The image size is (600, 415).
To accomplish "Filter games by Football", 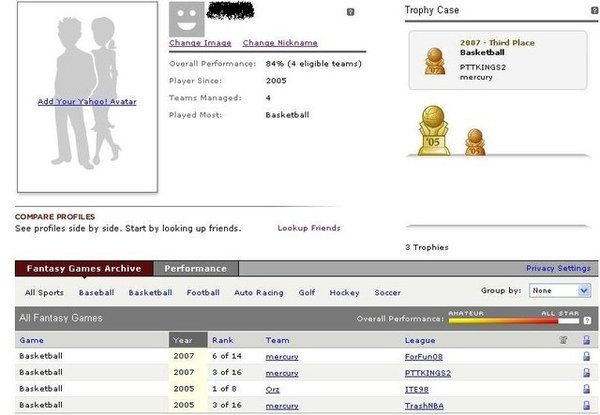I will click(x=203, y=293).
